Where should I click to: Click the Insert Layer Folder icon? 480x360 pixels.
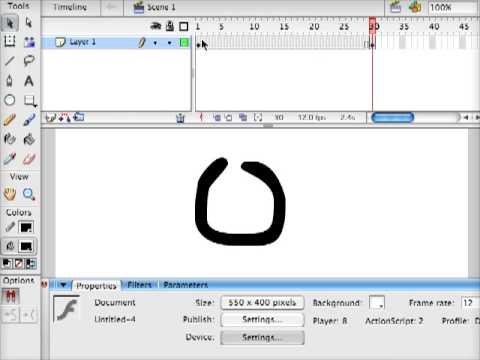pyautogui.click(x=79, y=117)
